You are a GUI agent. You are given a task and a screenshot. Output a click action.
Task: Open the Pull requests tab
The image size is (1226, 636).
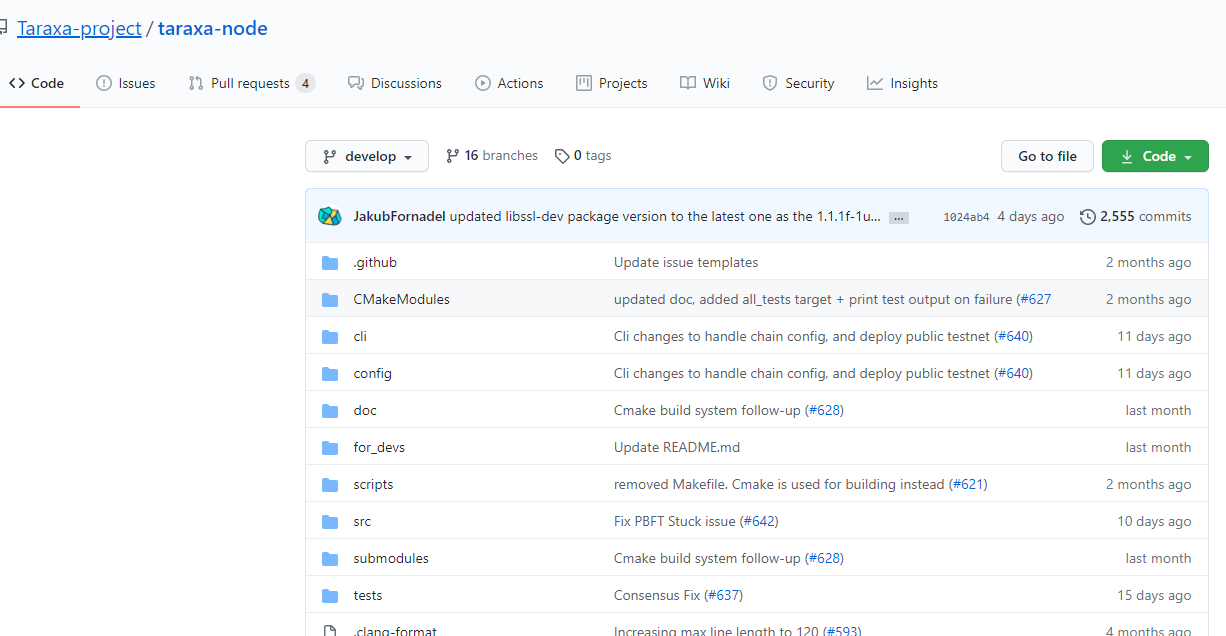point(252,83)
